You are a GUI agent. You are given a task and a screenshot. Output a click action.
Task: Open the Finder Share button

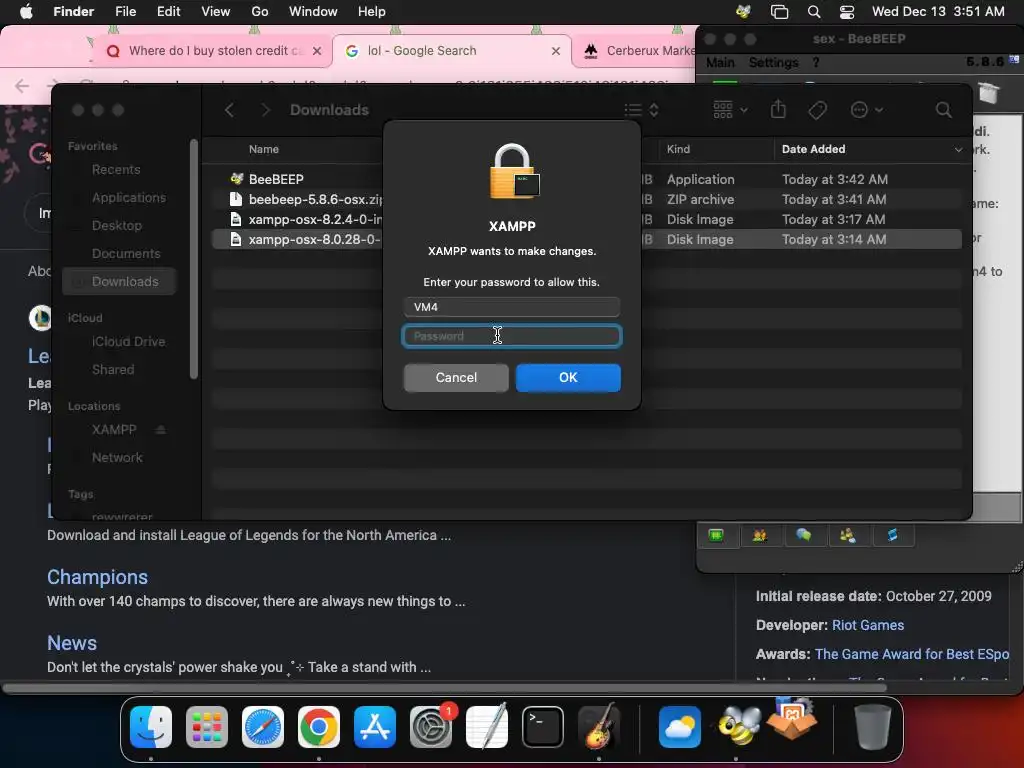point(778,109)
